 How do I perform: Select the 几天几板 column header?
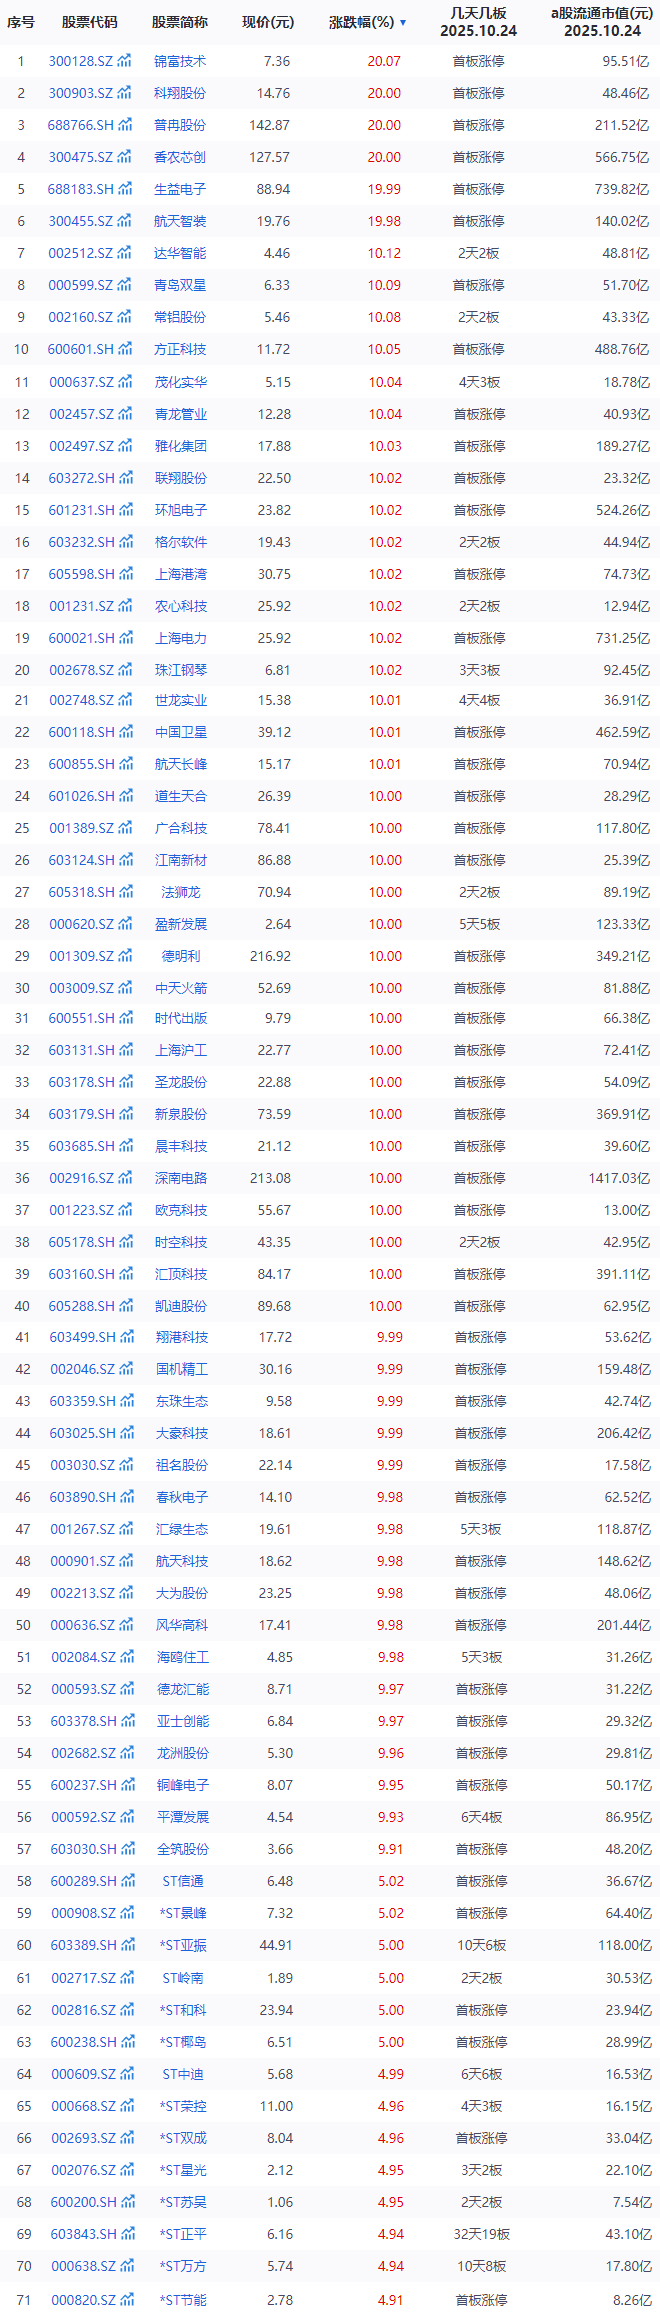478,22
